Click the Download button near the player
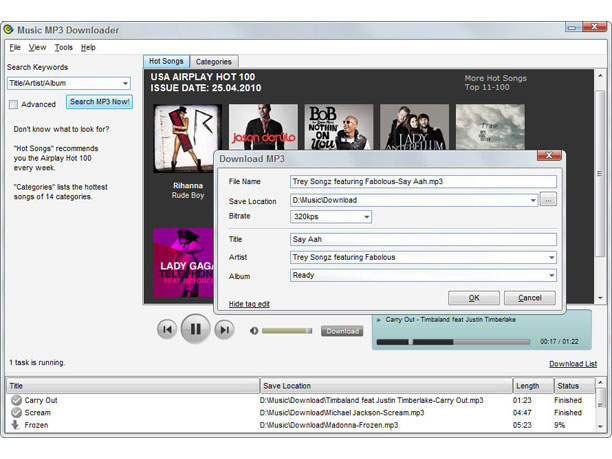Image resolution: width=612 pixels, height=459 pixels. point(342,331)
